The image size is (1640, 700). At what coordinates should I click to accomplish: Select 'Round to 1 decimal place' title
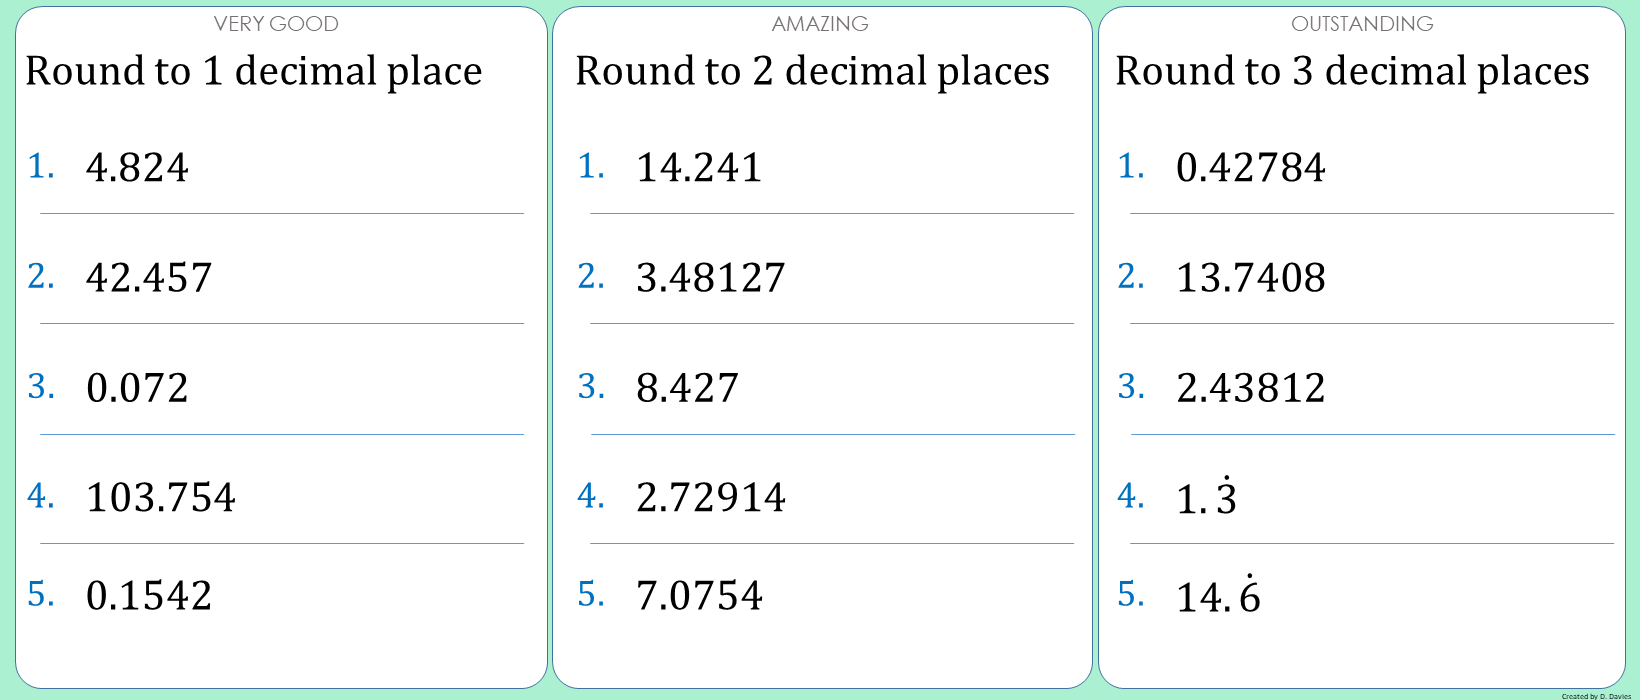coord(254,71)
